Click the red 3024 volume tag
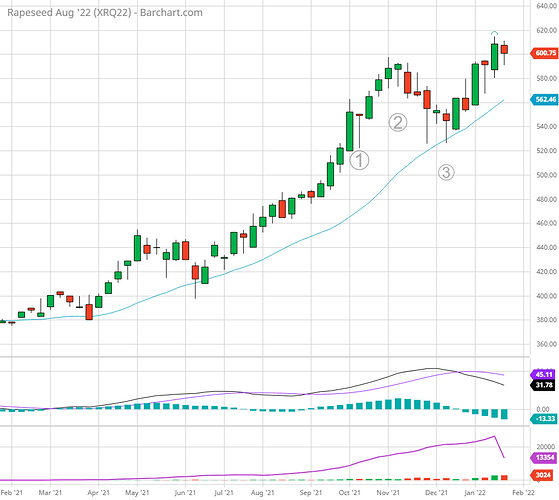 [x=543, y=475]
